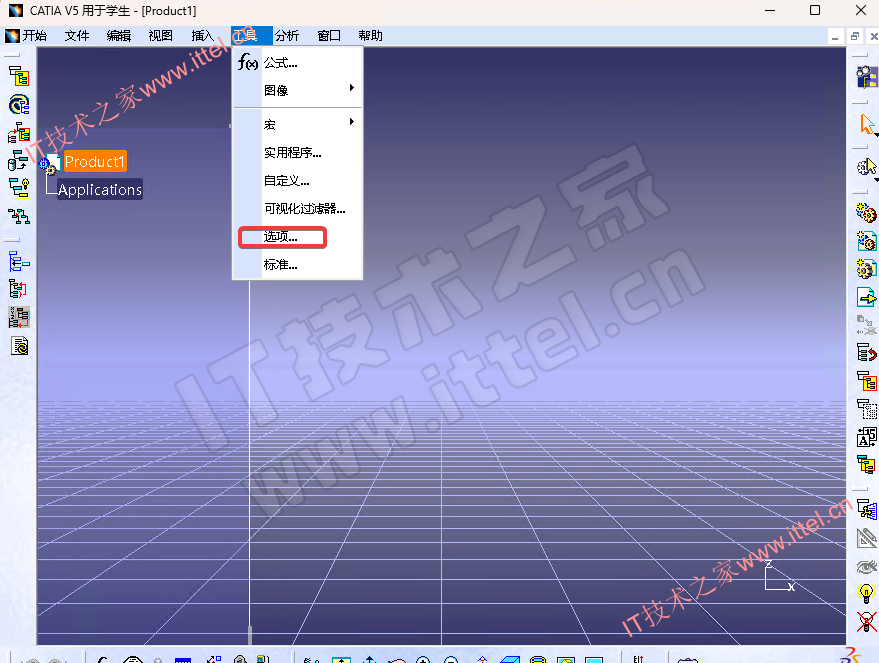Open the 宏 submenu entry
Image resolution: width=879 pixels, height=663 pixels.
[x=298, y=124]
